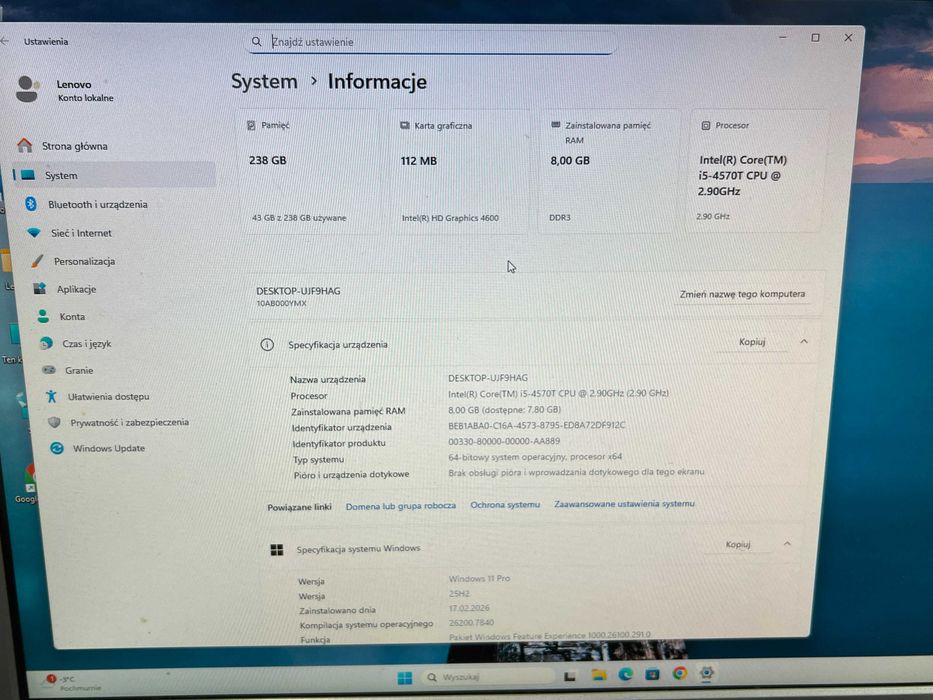Select System in the settings sidebar
The width and height of the screenshot is (933, 700).
[x=114, y=175]
